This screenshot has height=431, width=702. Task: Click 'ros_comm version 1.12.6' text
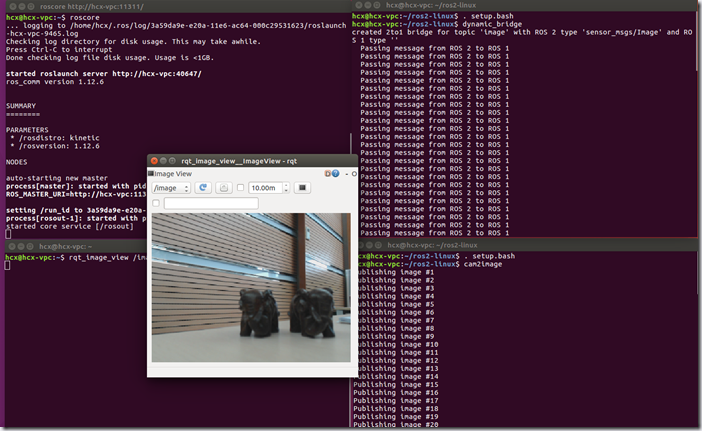(x=55, y=82)
